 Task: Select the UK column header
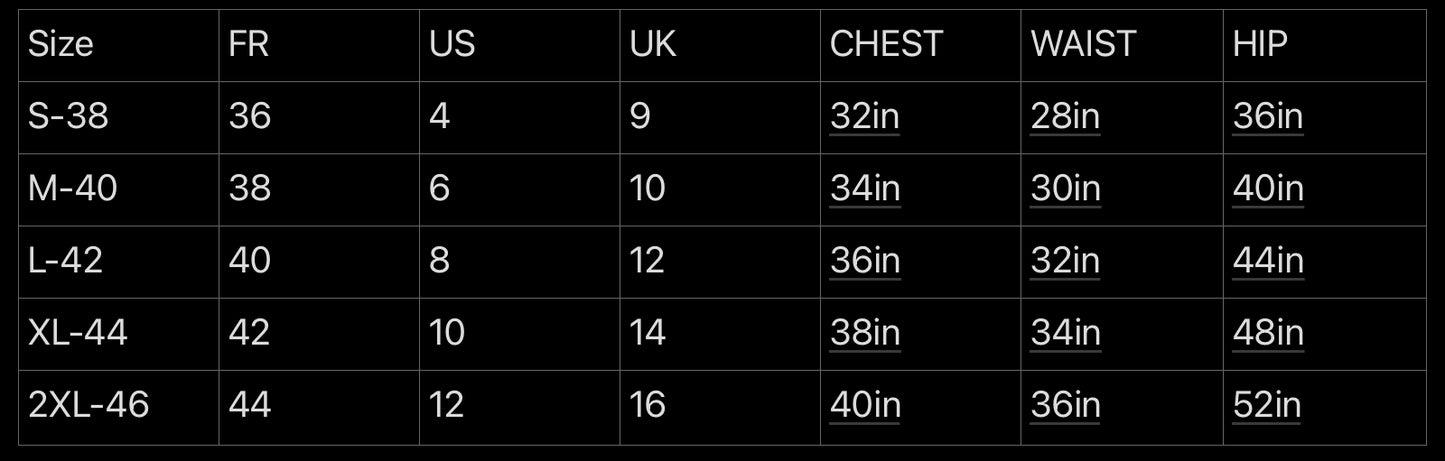point(720,45)
